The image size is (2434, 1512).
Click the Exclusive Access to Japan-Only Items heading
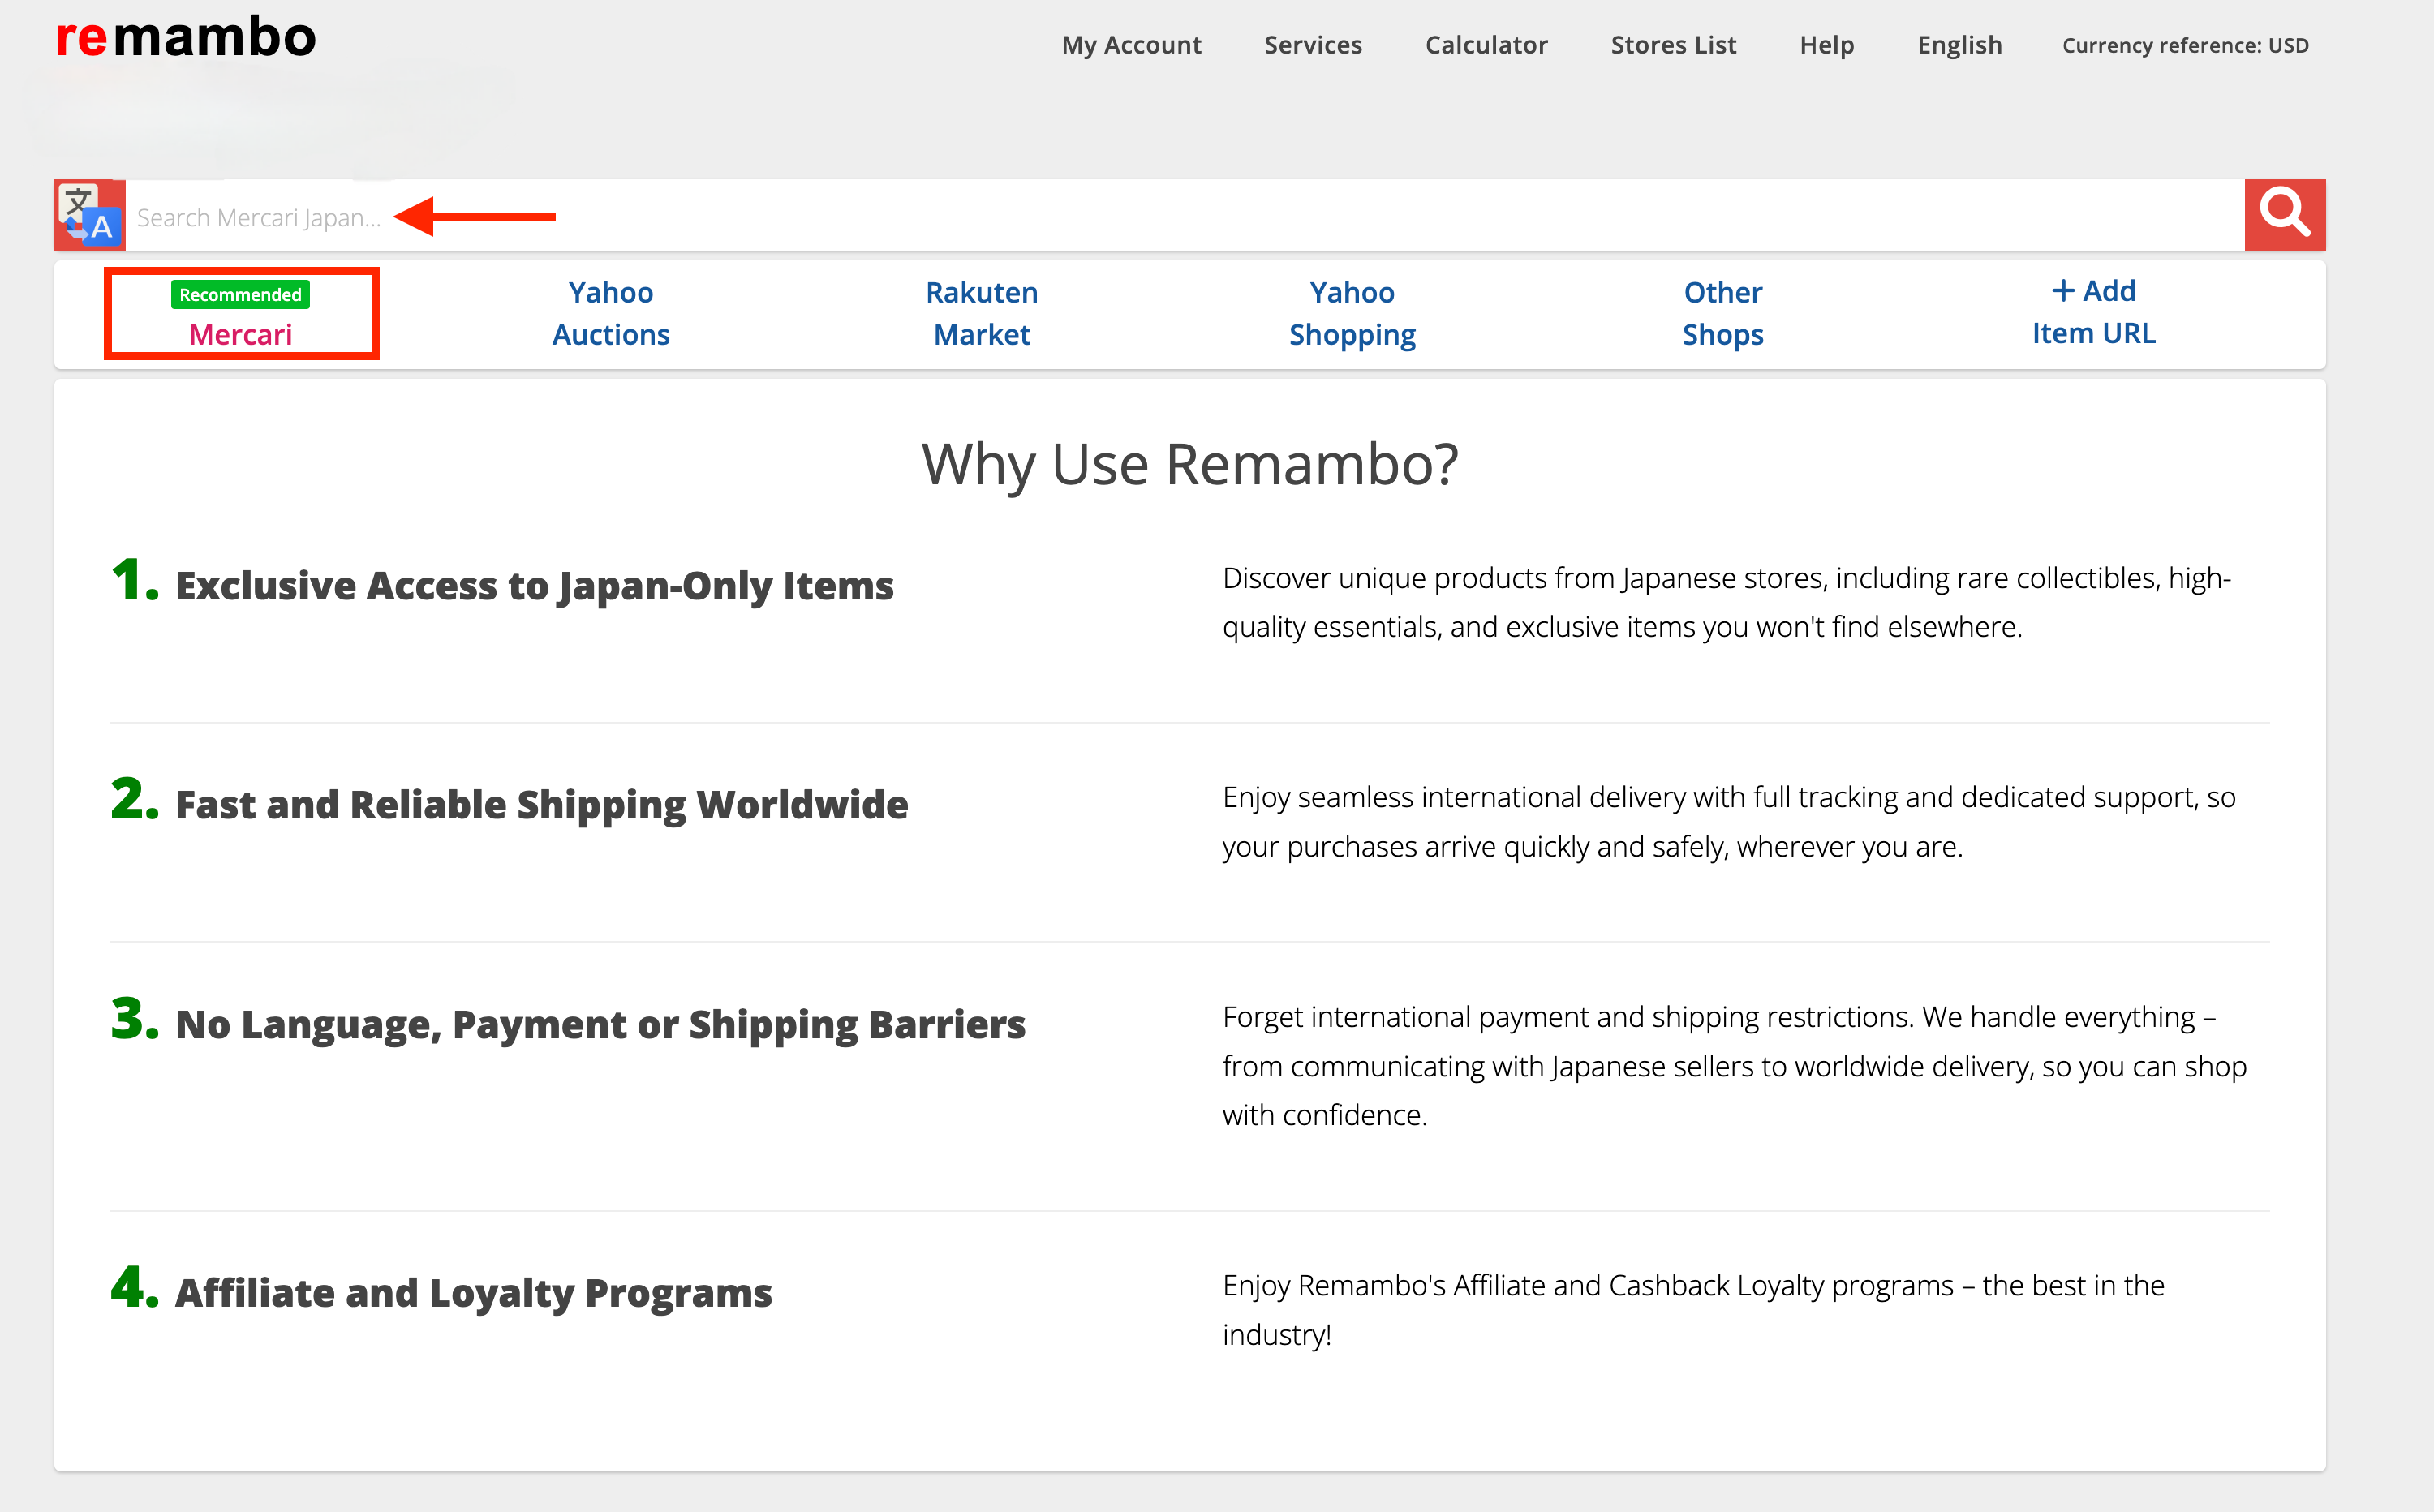(x=534, y=585)
